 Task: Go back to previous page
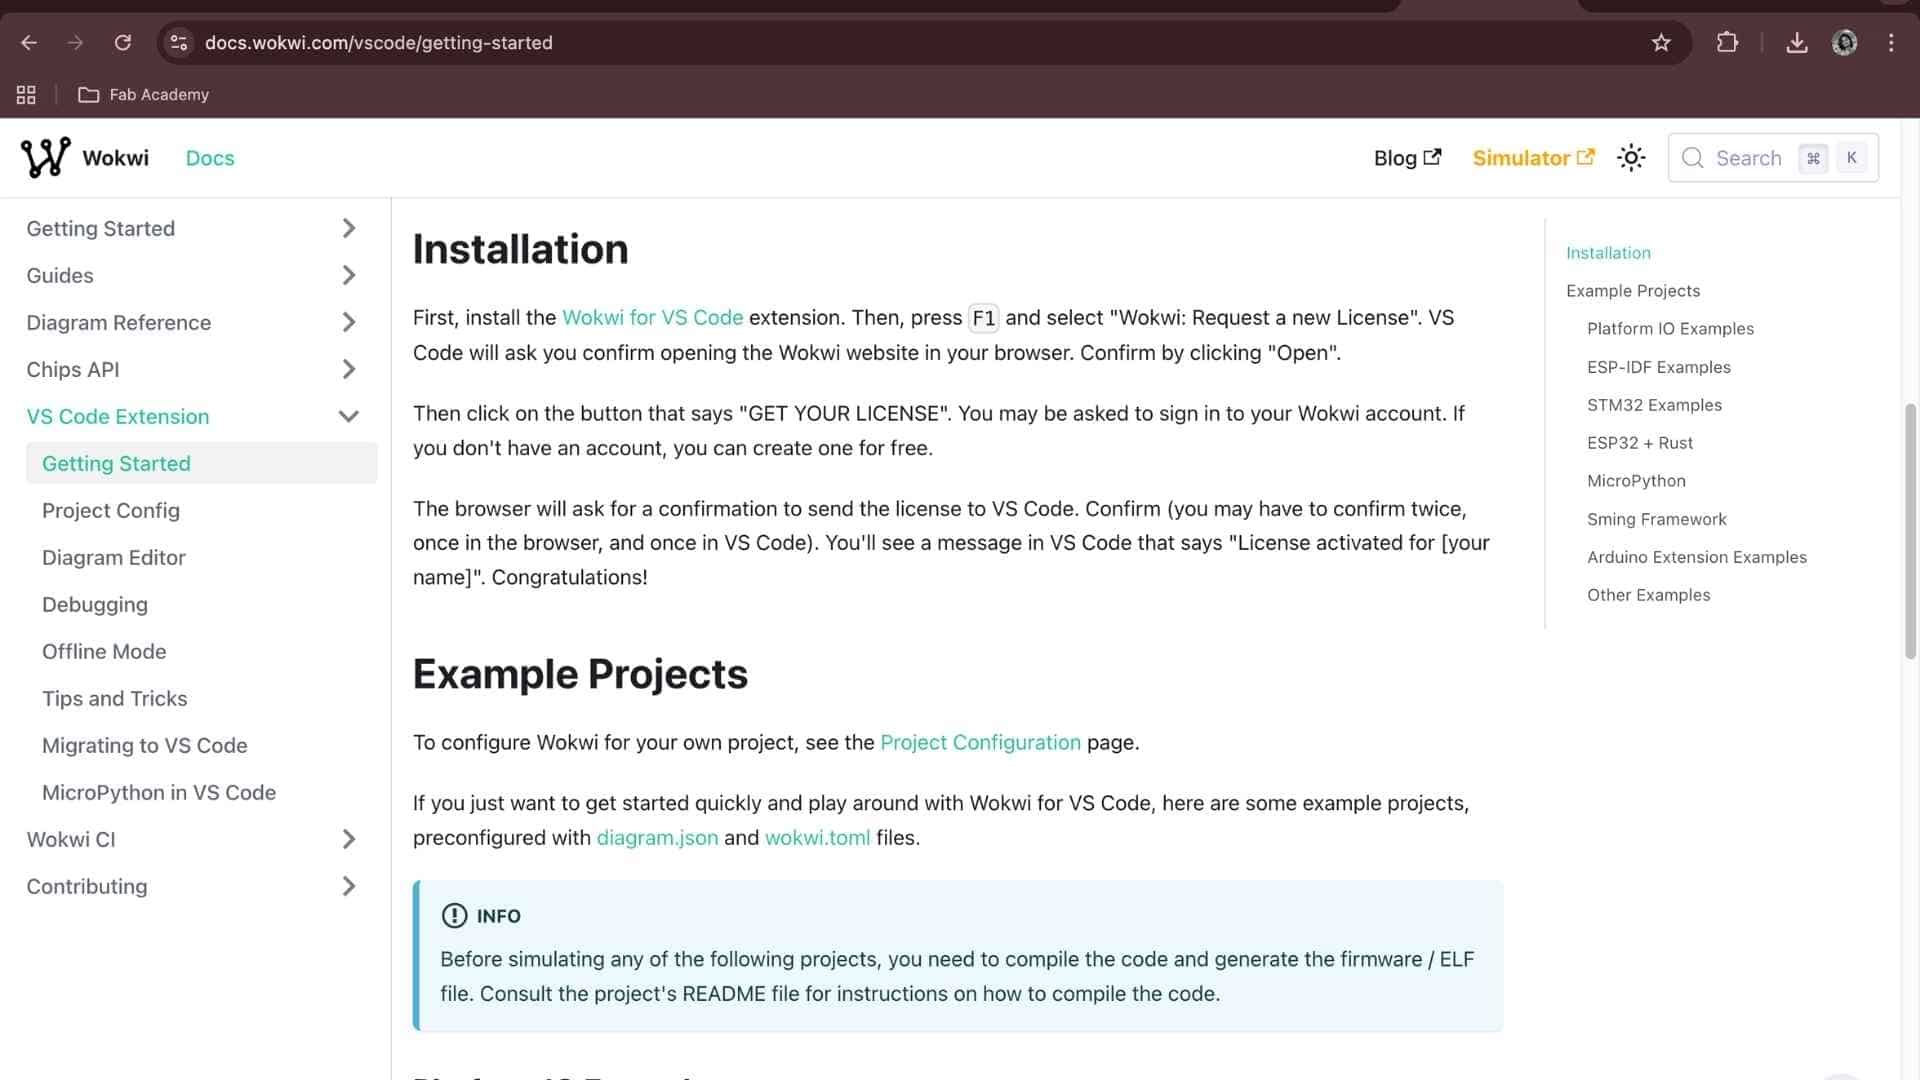[29, 43]
